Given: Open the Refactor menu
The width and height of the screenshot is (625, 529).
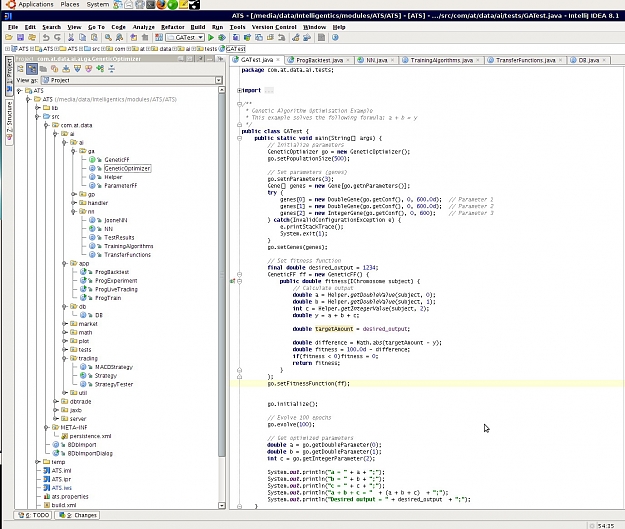Looking at the screenshot, I should pyautogui.click(x=173, y=27).
